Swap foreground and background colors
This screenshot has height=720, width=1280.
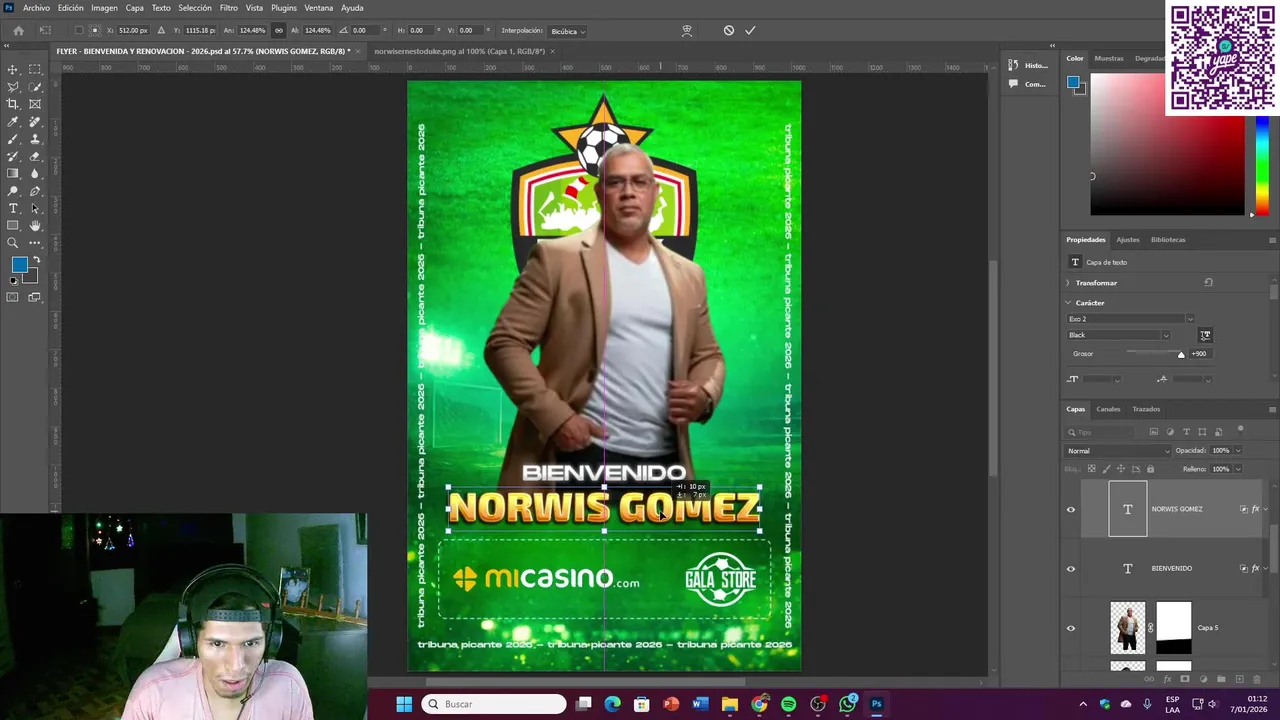pyautogui.click(x=36, y=260)
